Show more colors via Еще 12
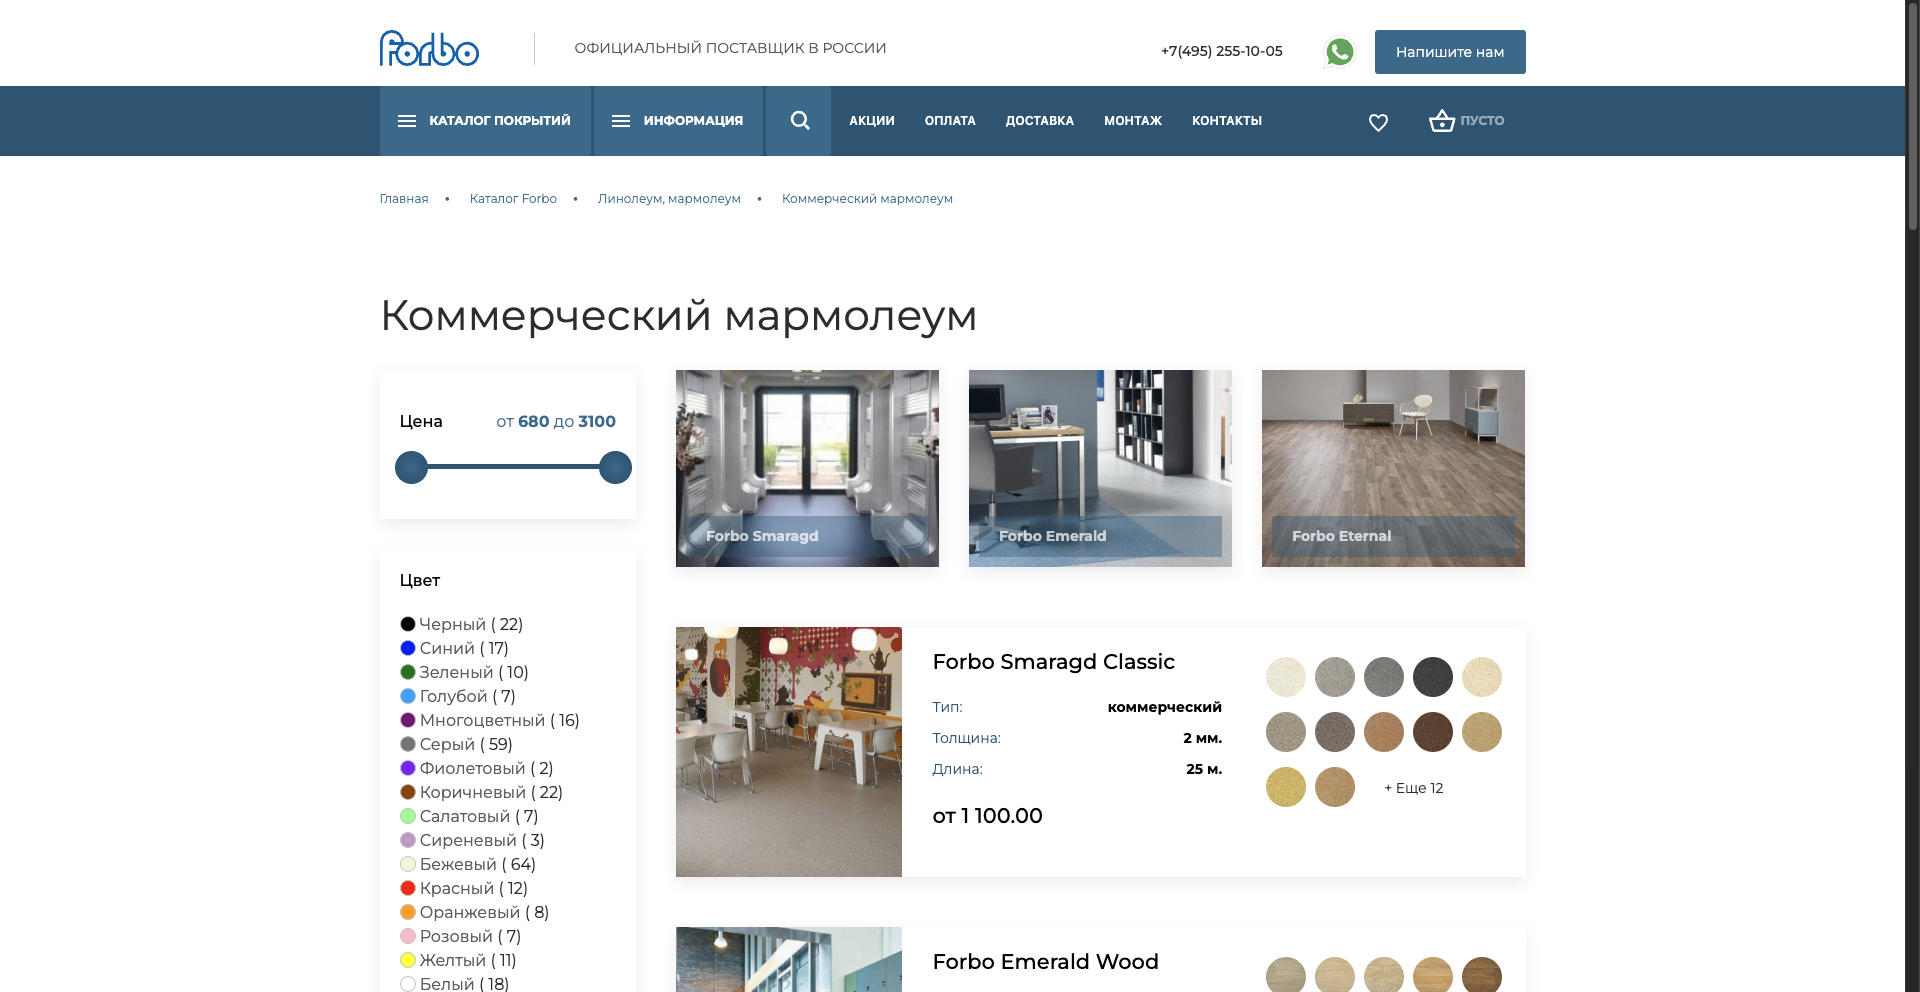This screenshot has height=992, width=1920. click(x=1414, y=788)
